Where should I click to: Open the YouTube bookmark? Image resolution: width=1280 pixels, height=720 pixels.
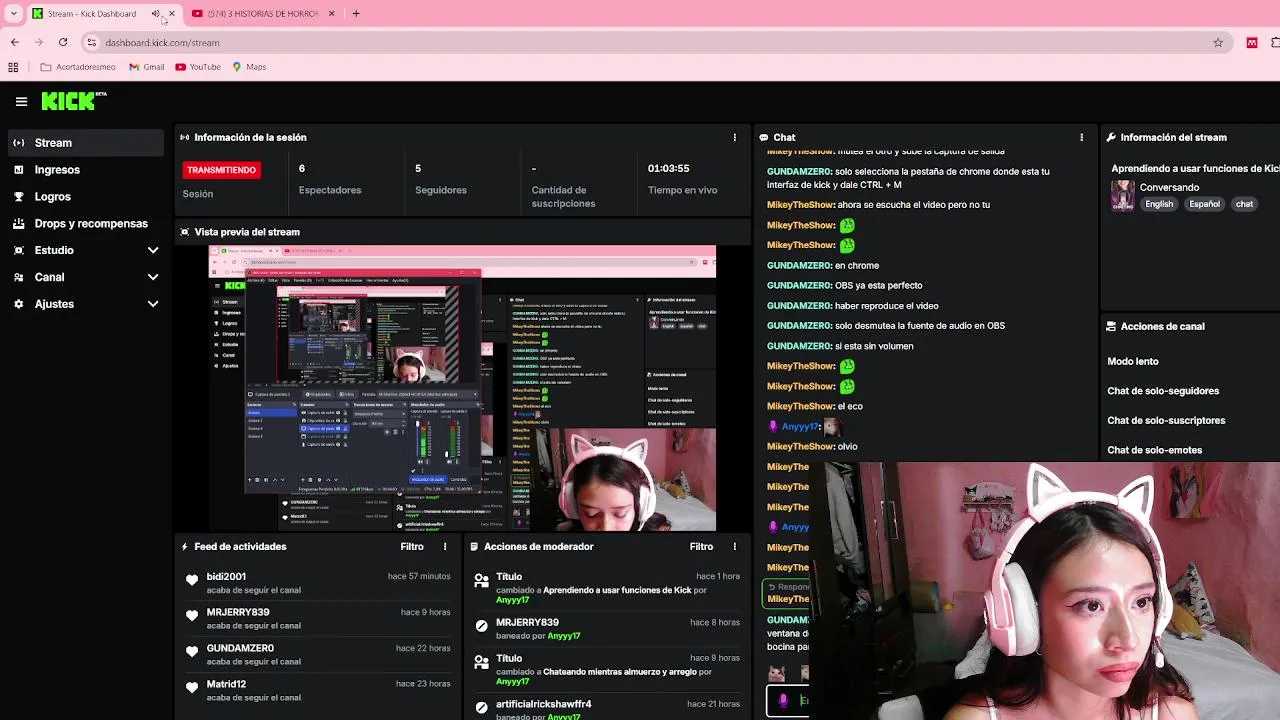(198, 67)
